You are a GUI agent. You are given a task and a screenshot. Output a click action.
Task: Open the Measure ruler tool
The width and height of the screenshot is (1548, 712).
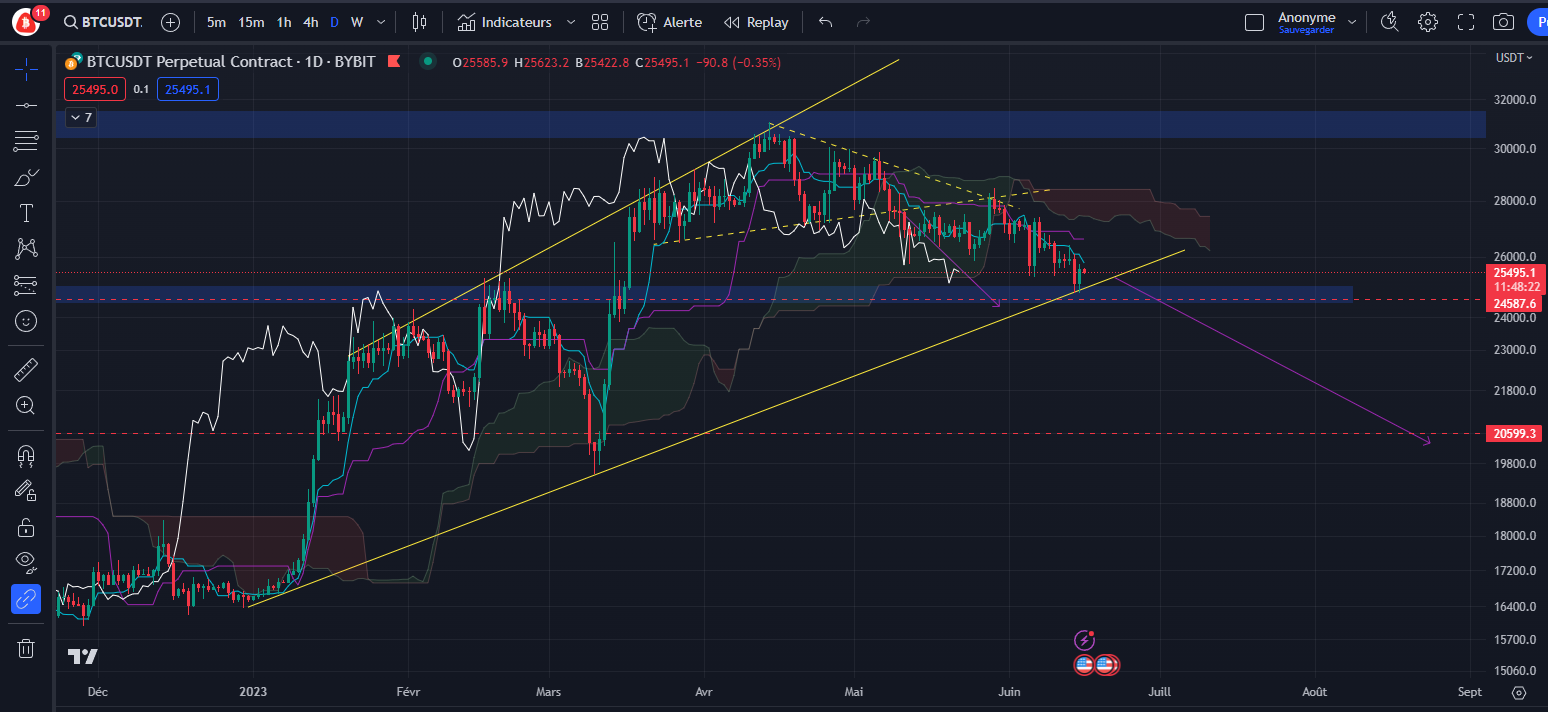[x=26, y=368]
